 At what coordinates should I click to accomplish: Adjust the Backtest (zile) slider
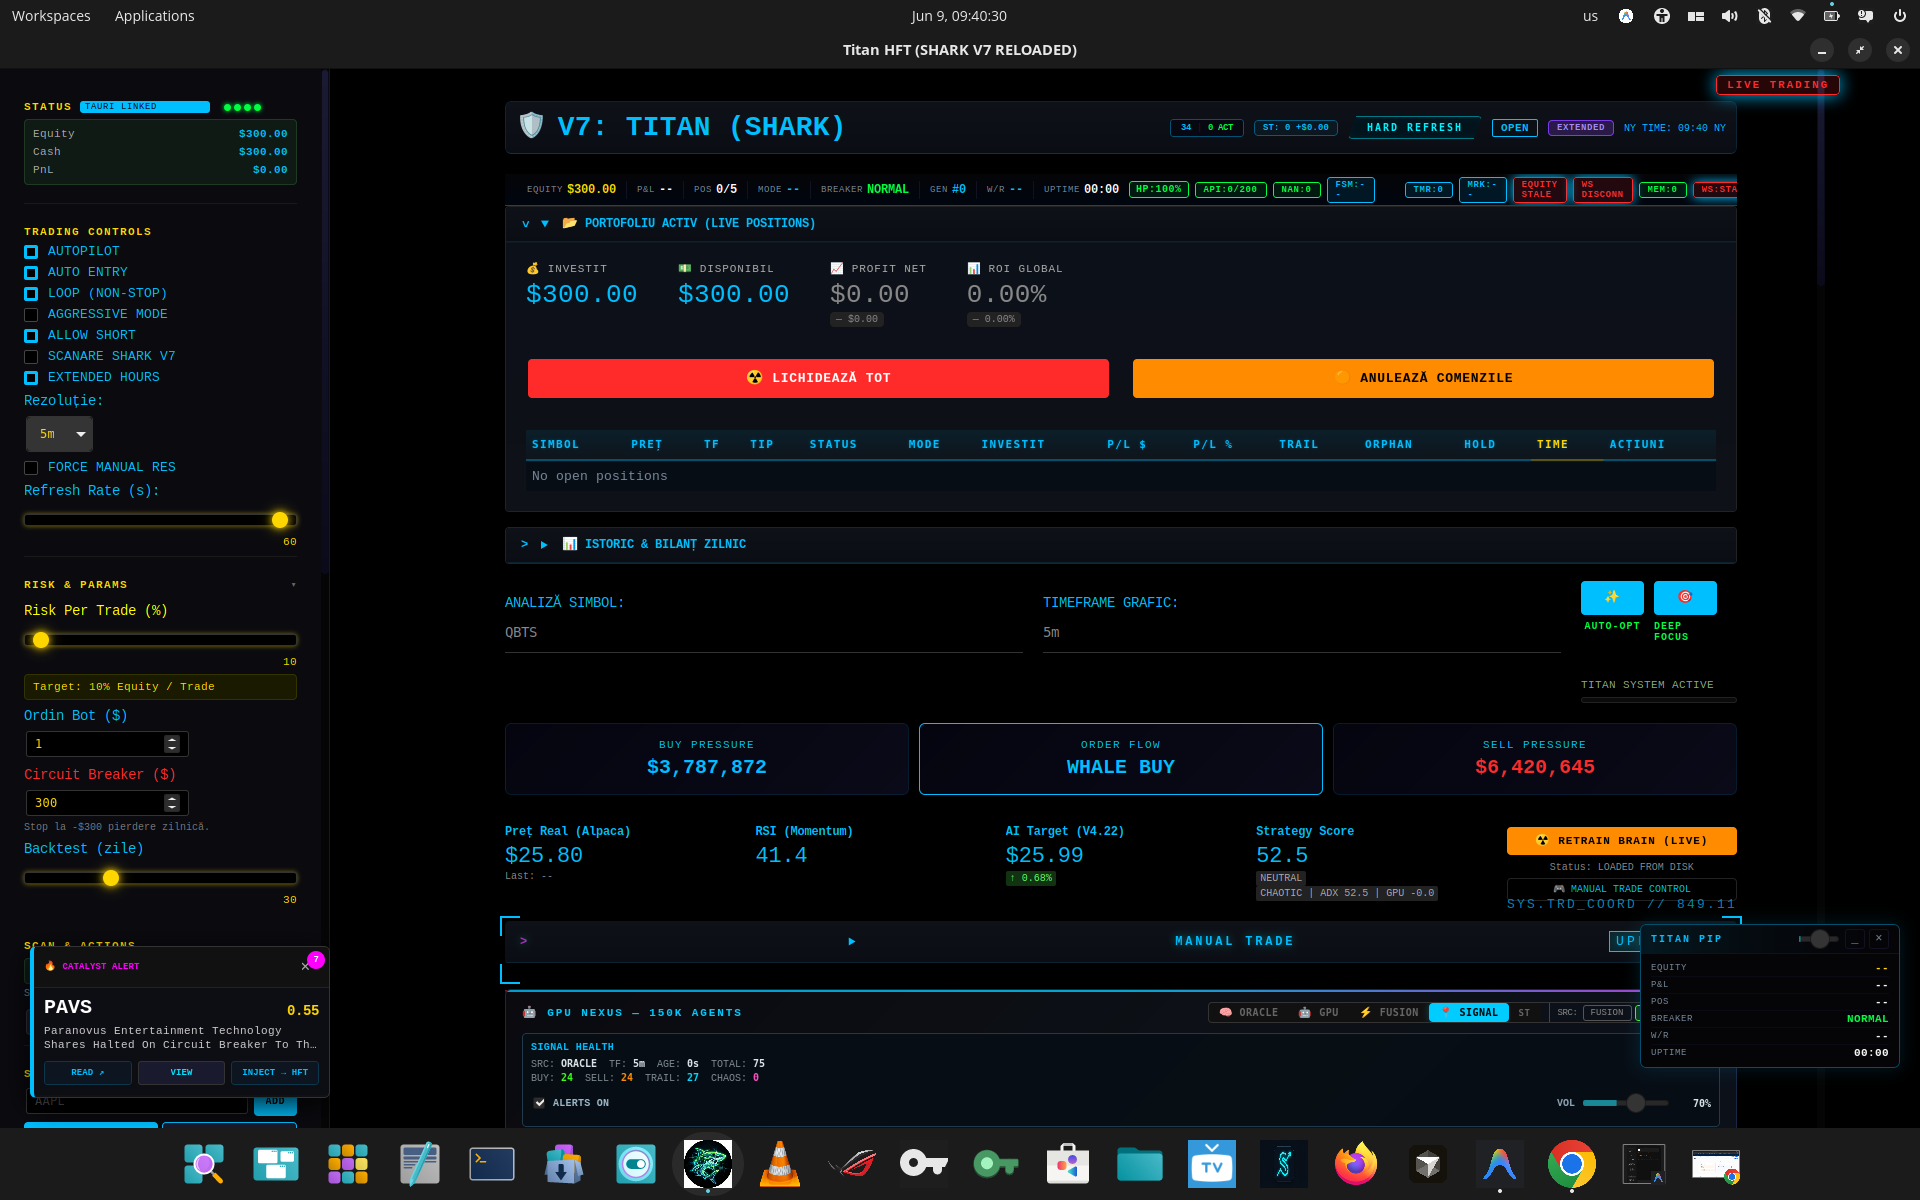click(x=160, y=878)
